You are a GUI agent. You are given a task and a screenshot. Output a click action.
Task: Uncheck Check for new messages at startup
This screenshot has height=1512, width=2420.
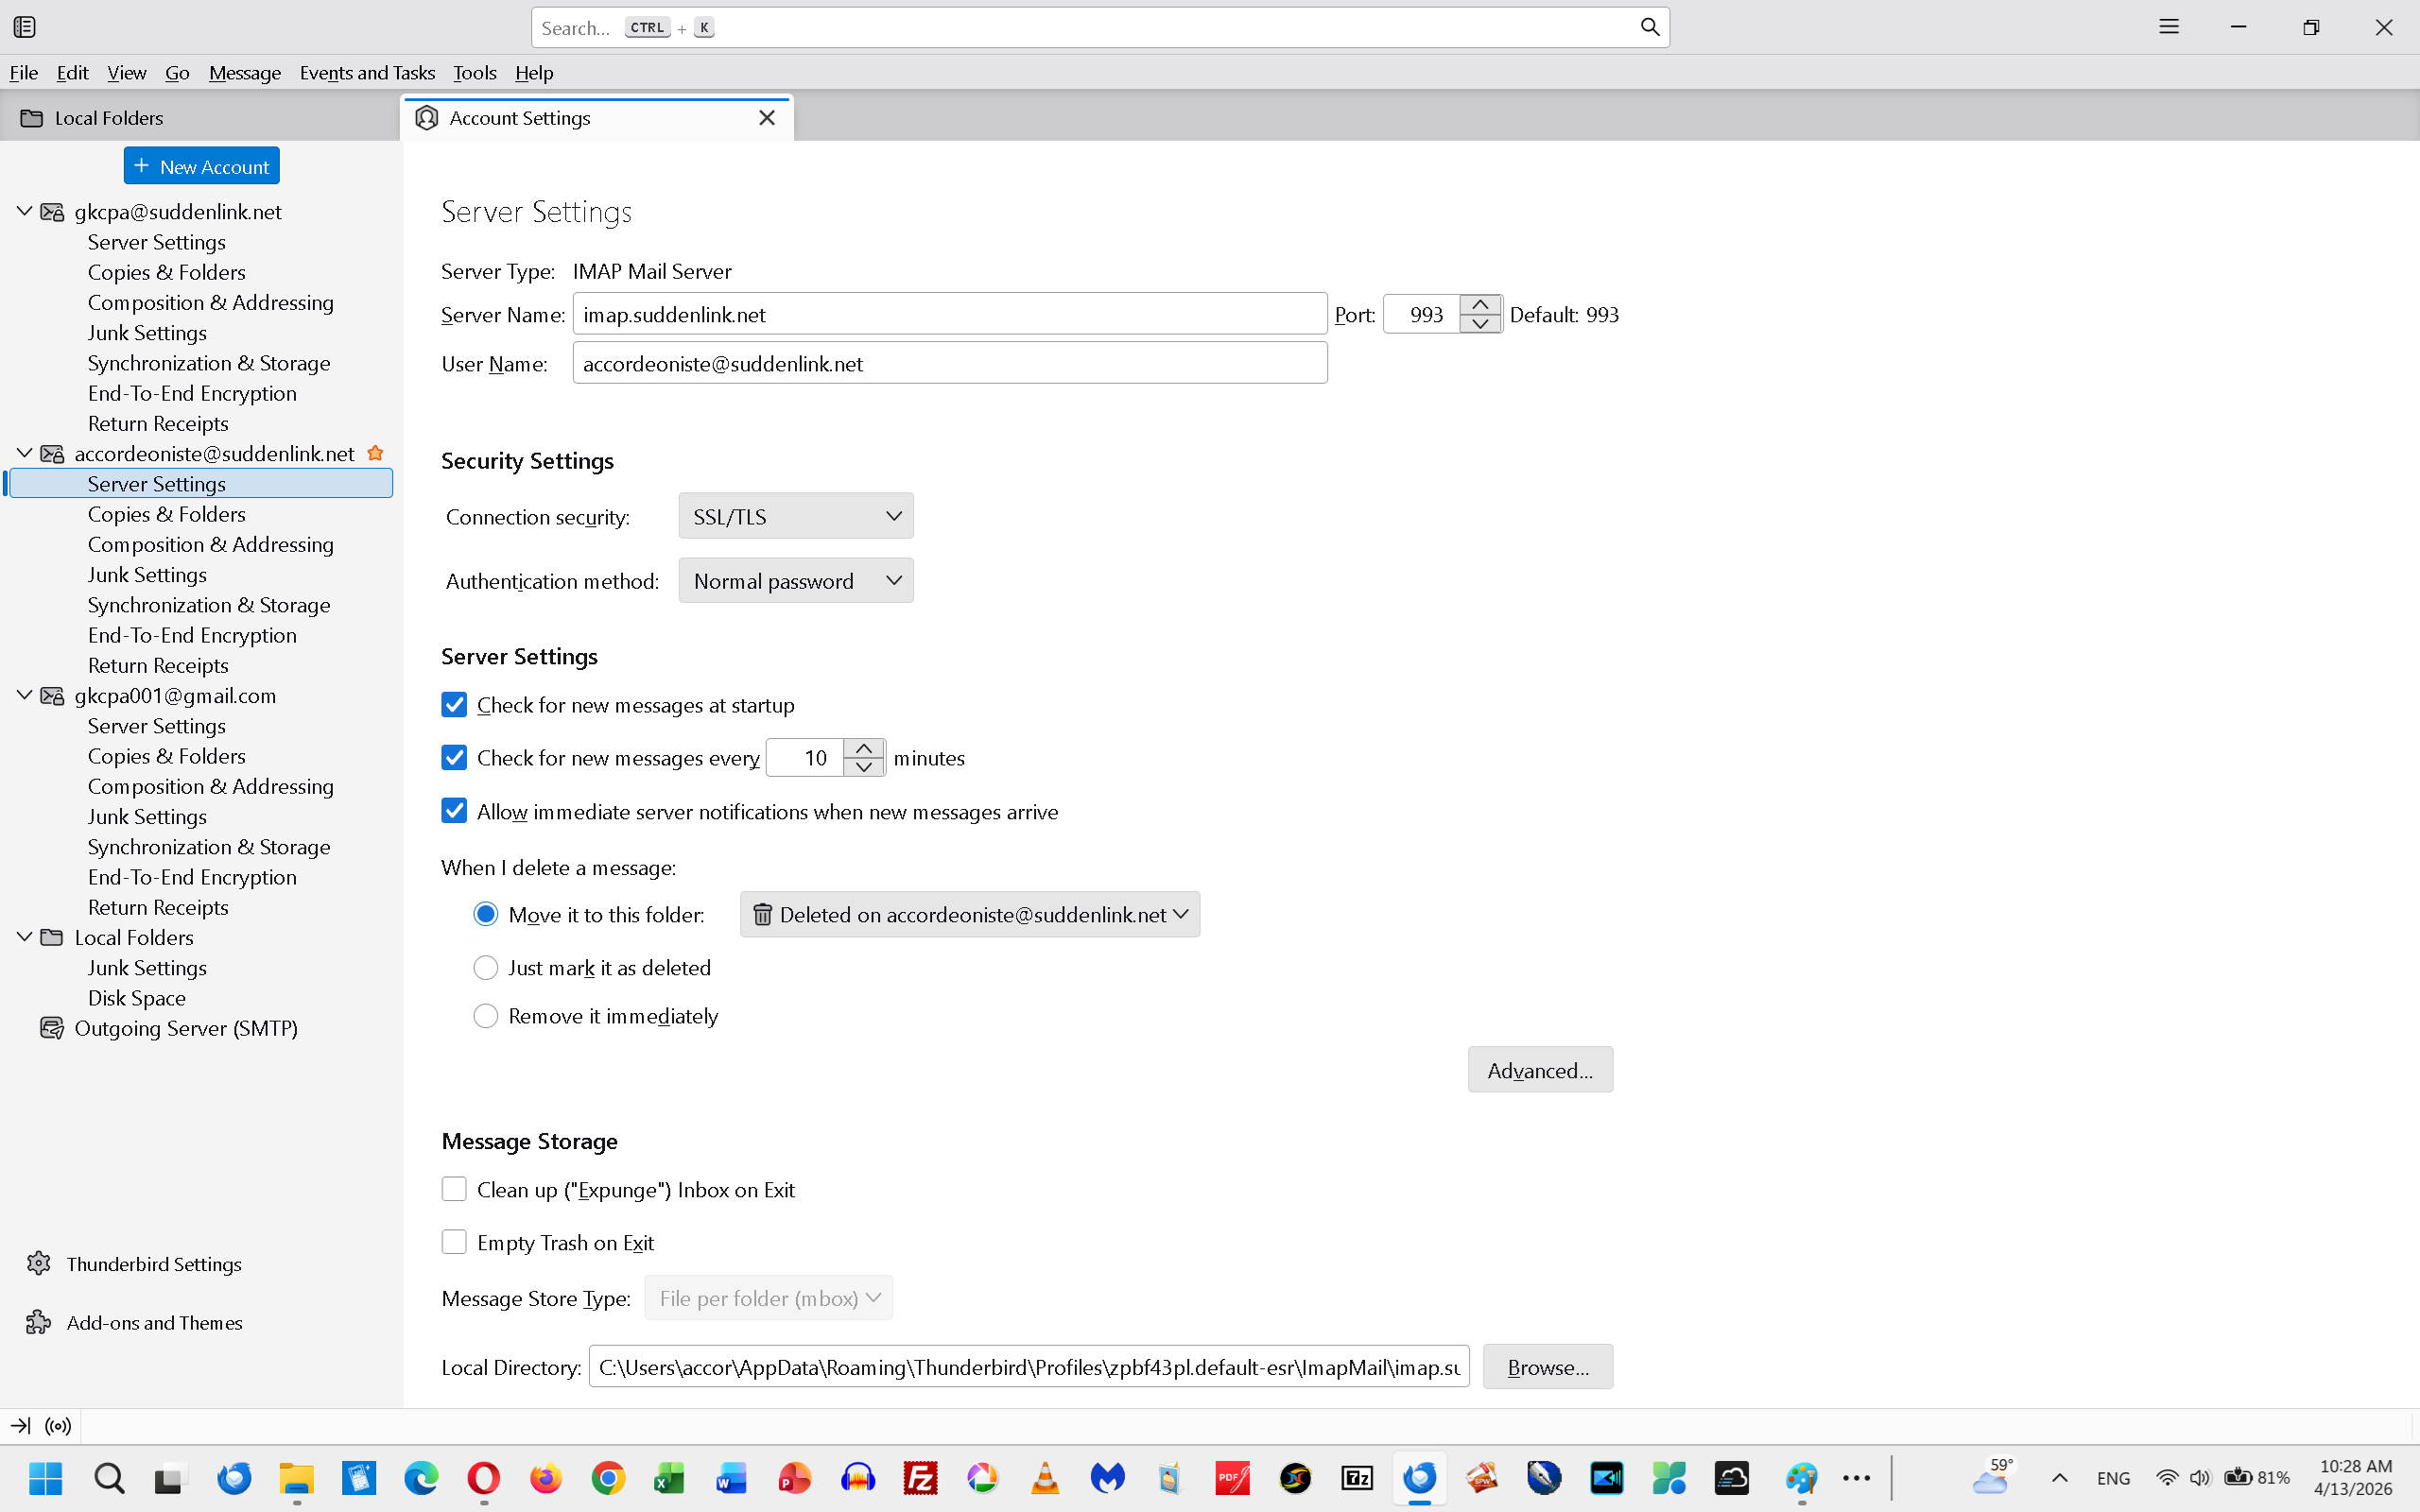coord(454,705)
